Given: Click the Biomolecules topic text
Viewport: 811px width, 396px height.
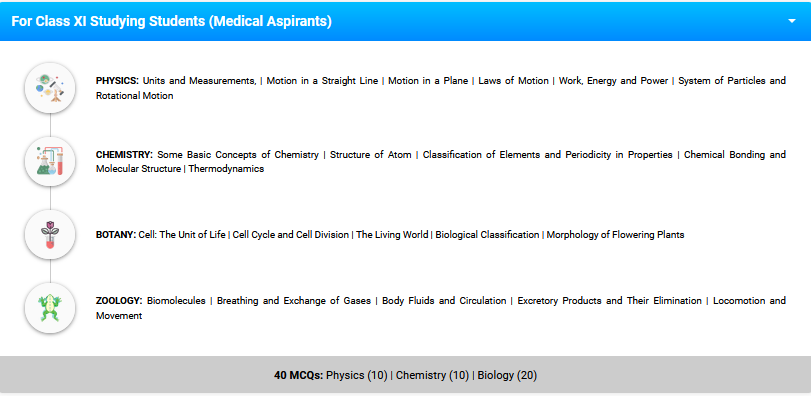Looking at the screenshot, I should pos(176,301).
